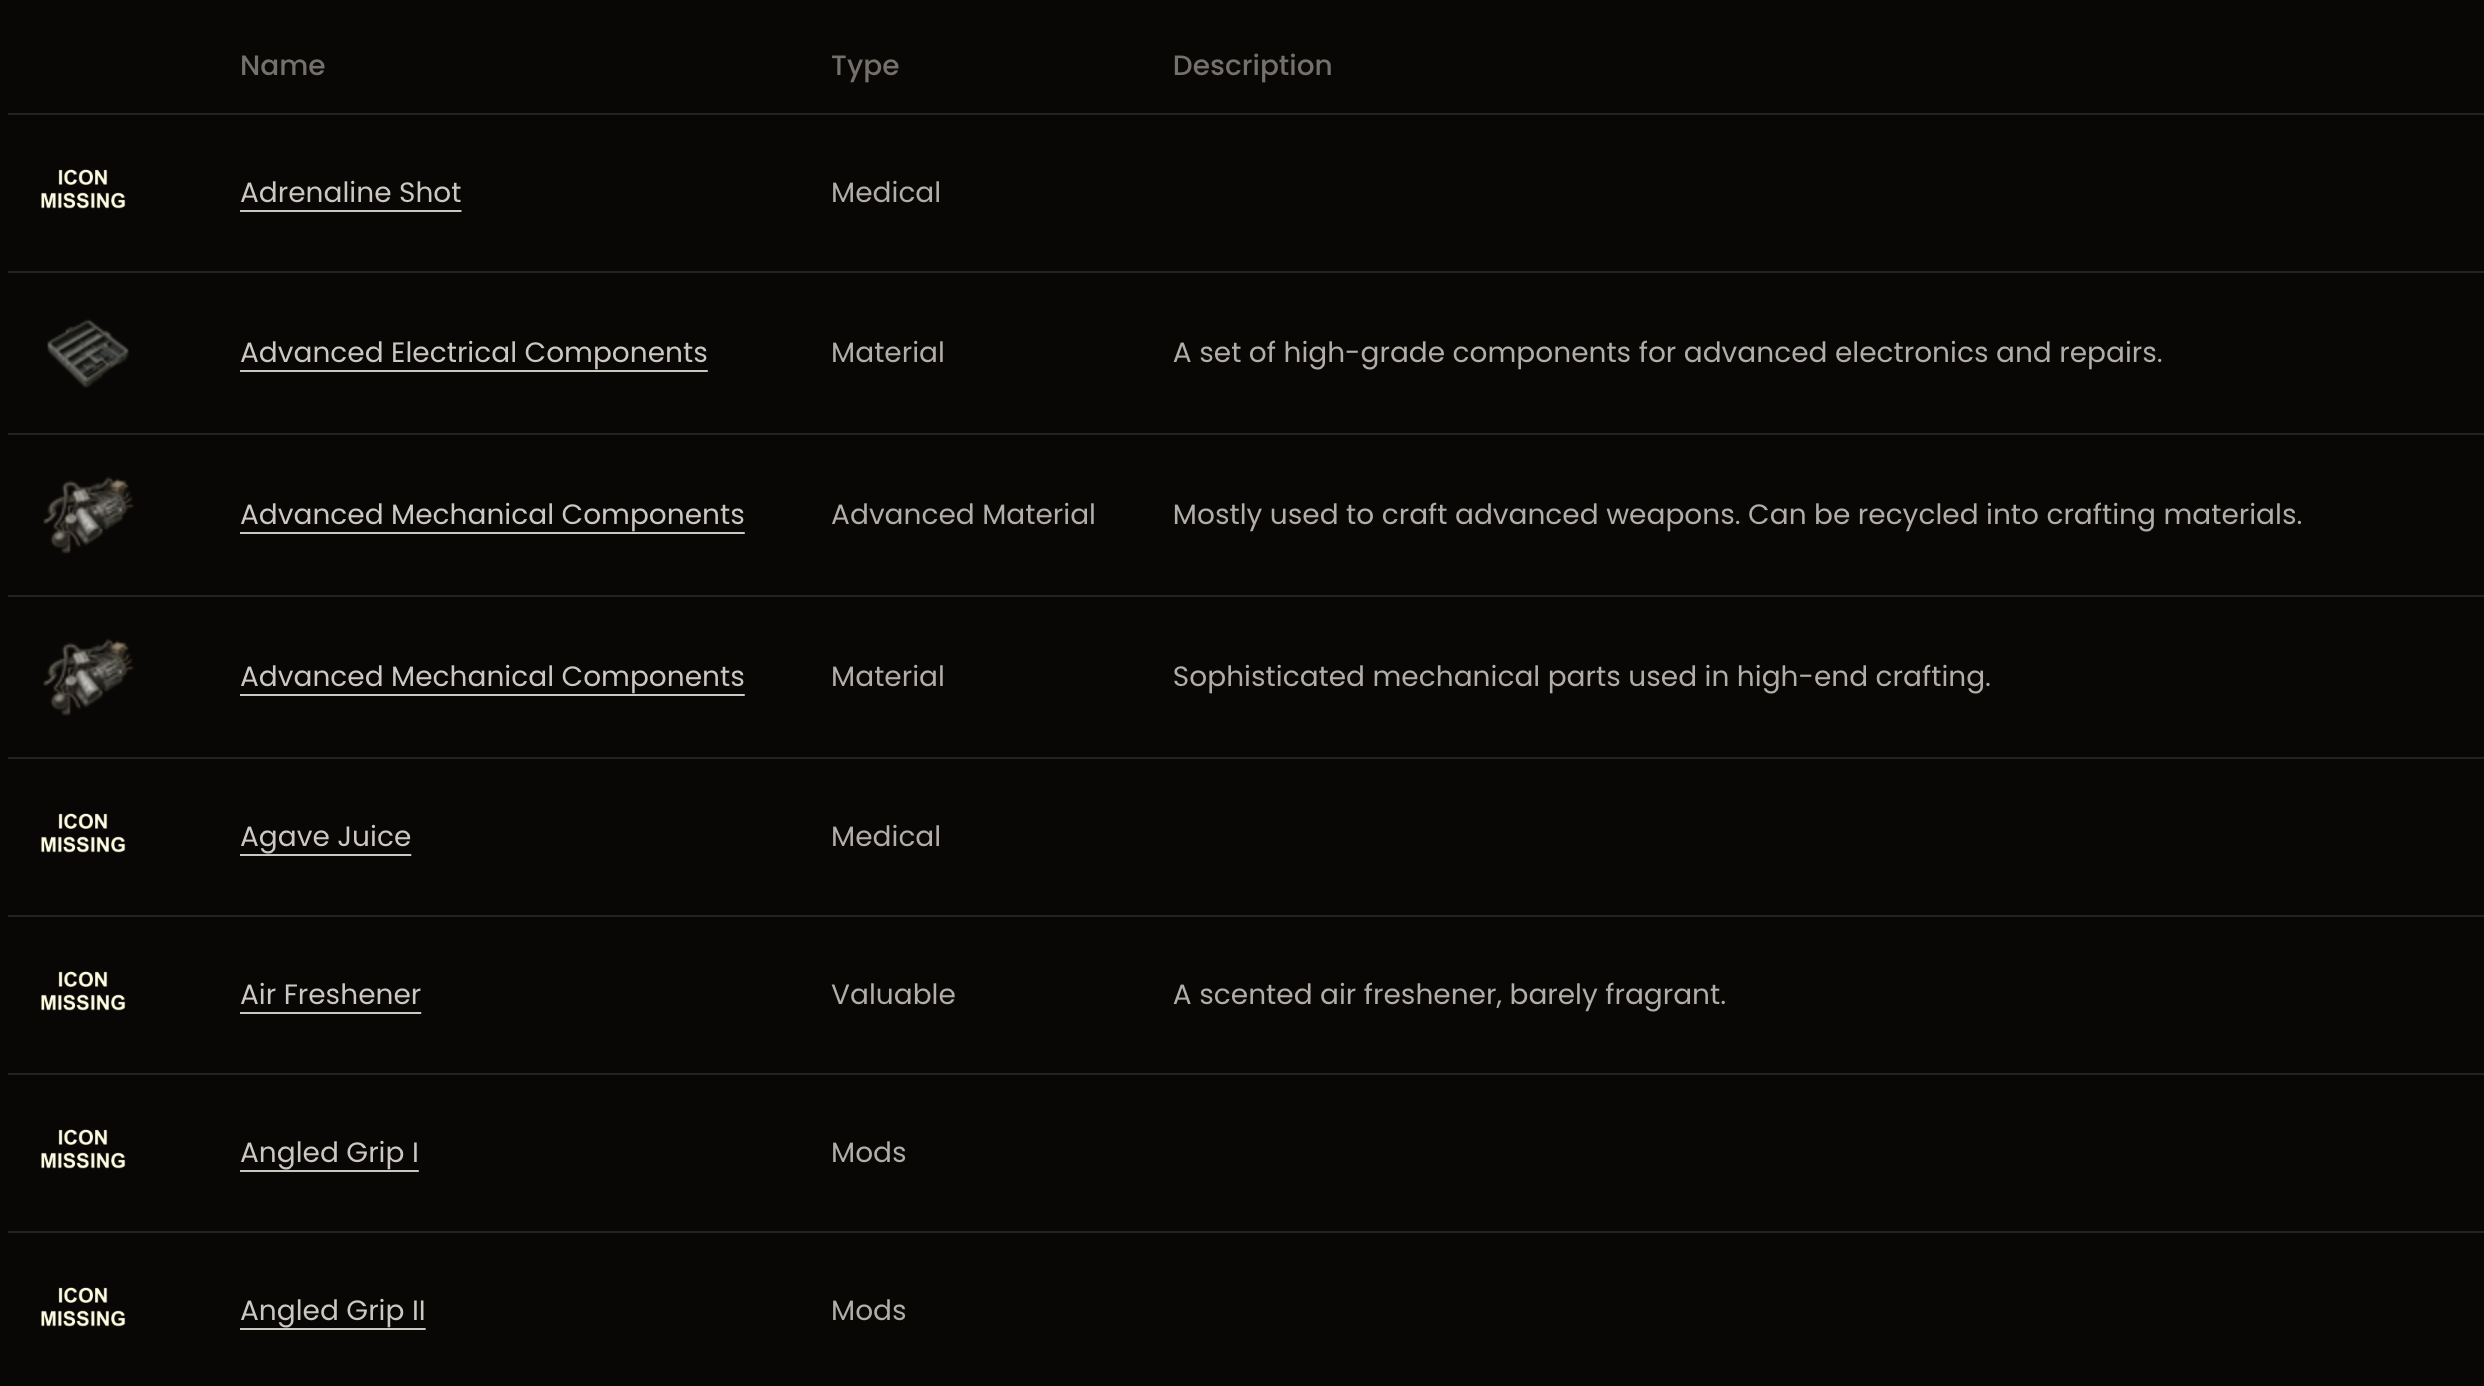The width and height of the screenshot is (2484, 1386).
Task: Click the Angled Grip I icon placeholder
Action: [x=83, y=1149]
